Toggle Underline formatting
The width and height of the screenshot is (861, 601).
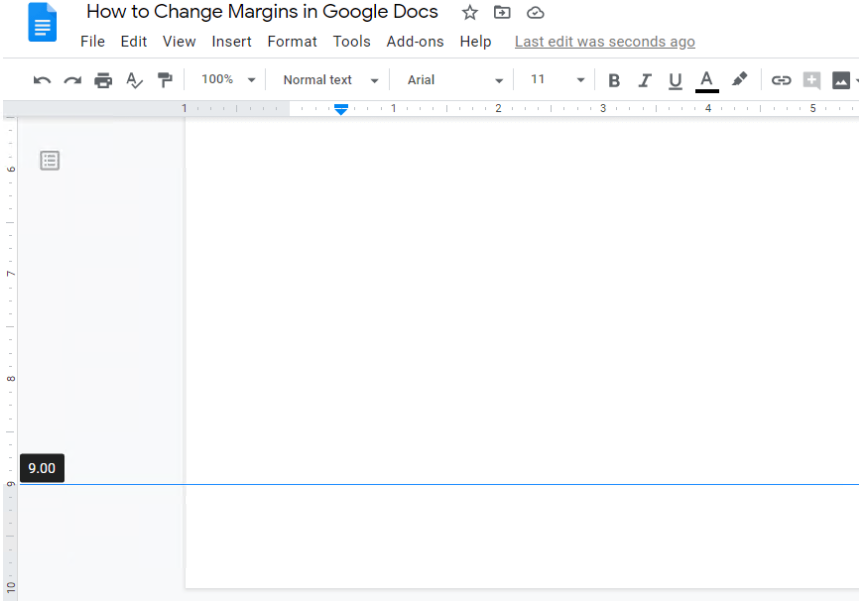tap(675, 80)
